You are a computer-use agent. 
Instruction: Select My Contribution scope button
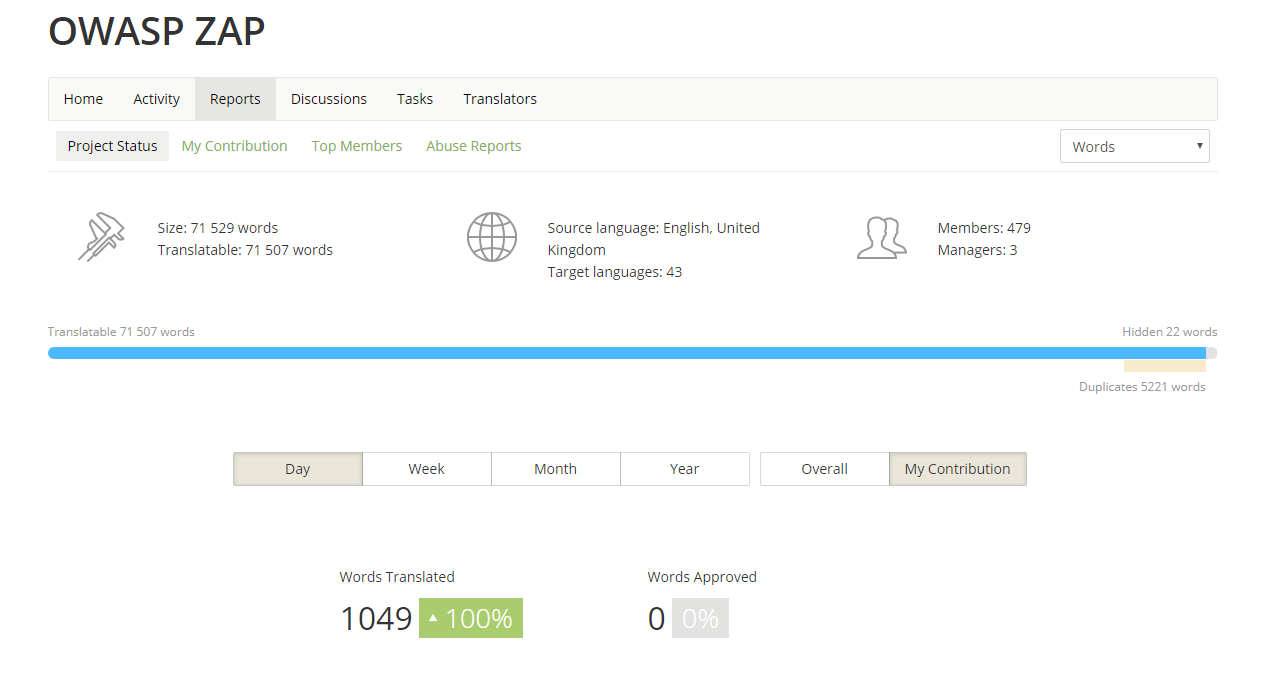[958, 469]
